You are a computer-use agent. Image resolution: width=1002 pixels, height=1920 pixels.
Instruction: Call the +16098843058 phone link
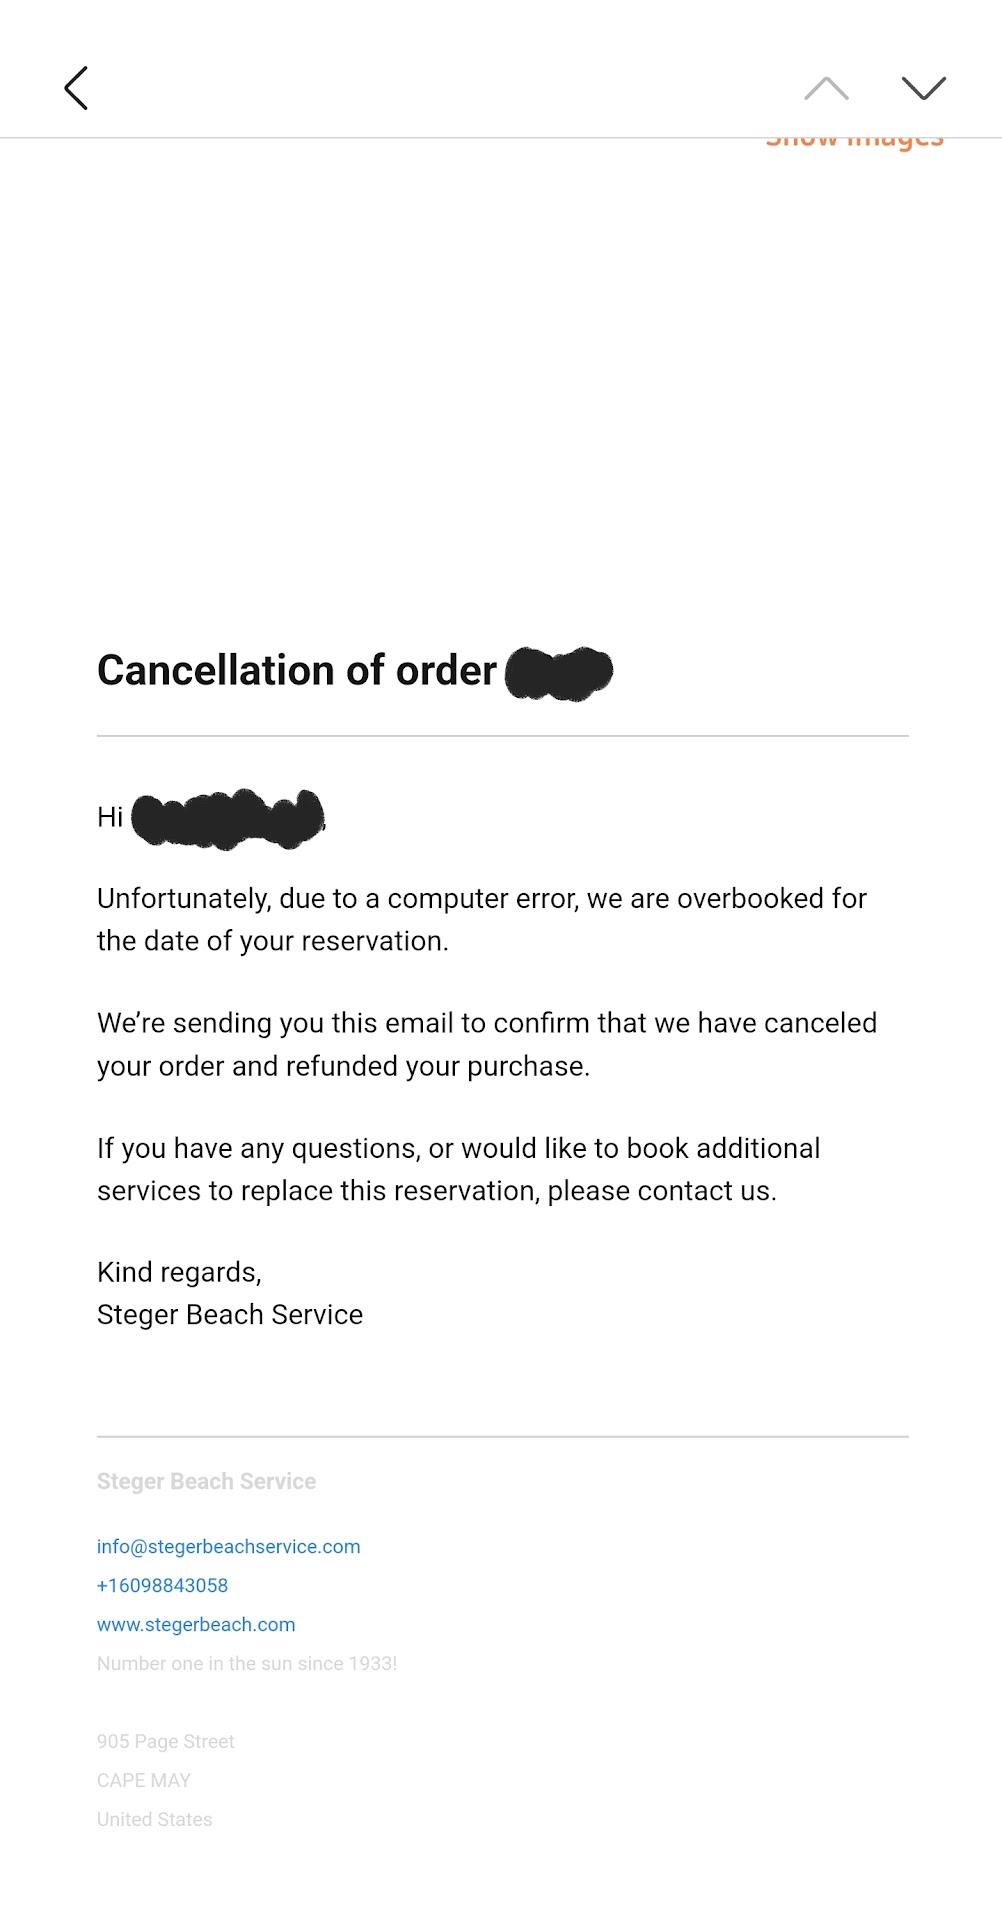point(162,1585)
